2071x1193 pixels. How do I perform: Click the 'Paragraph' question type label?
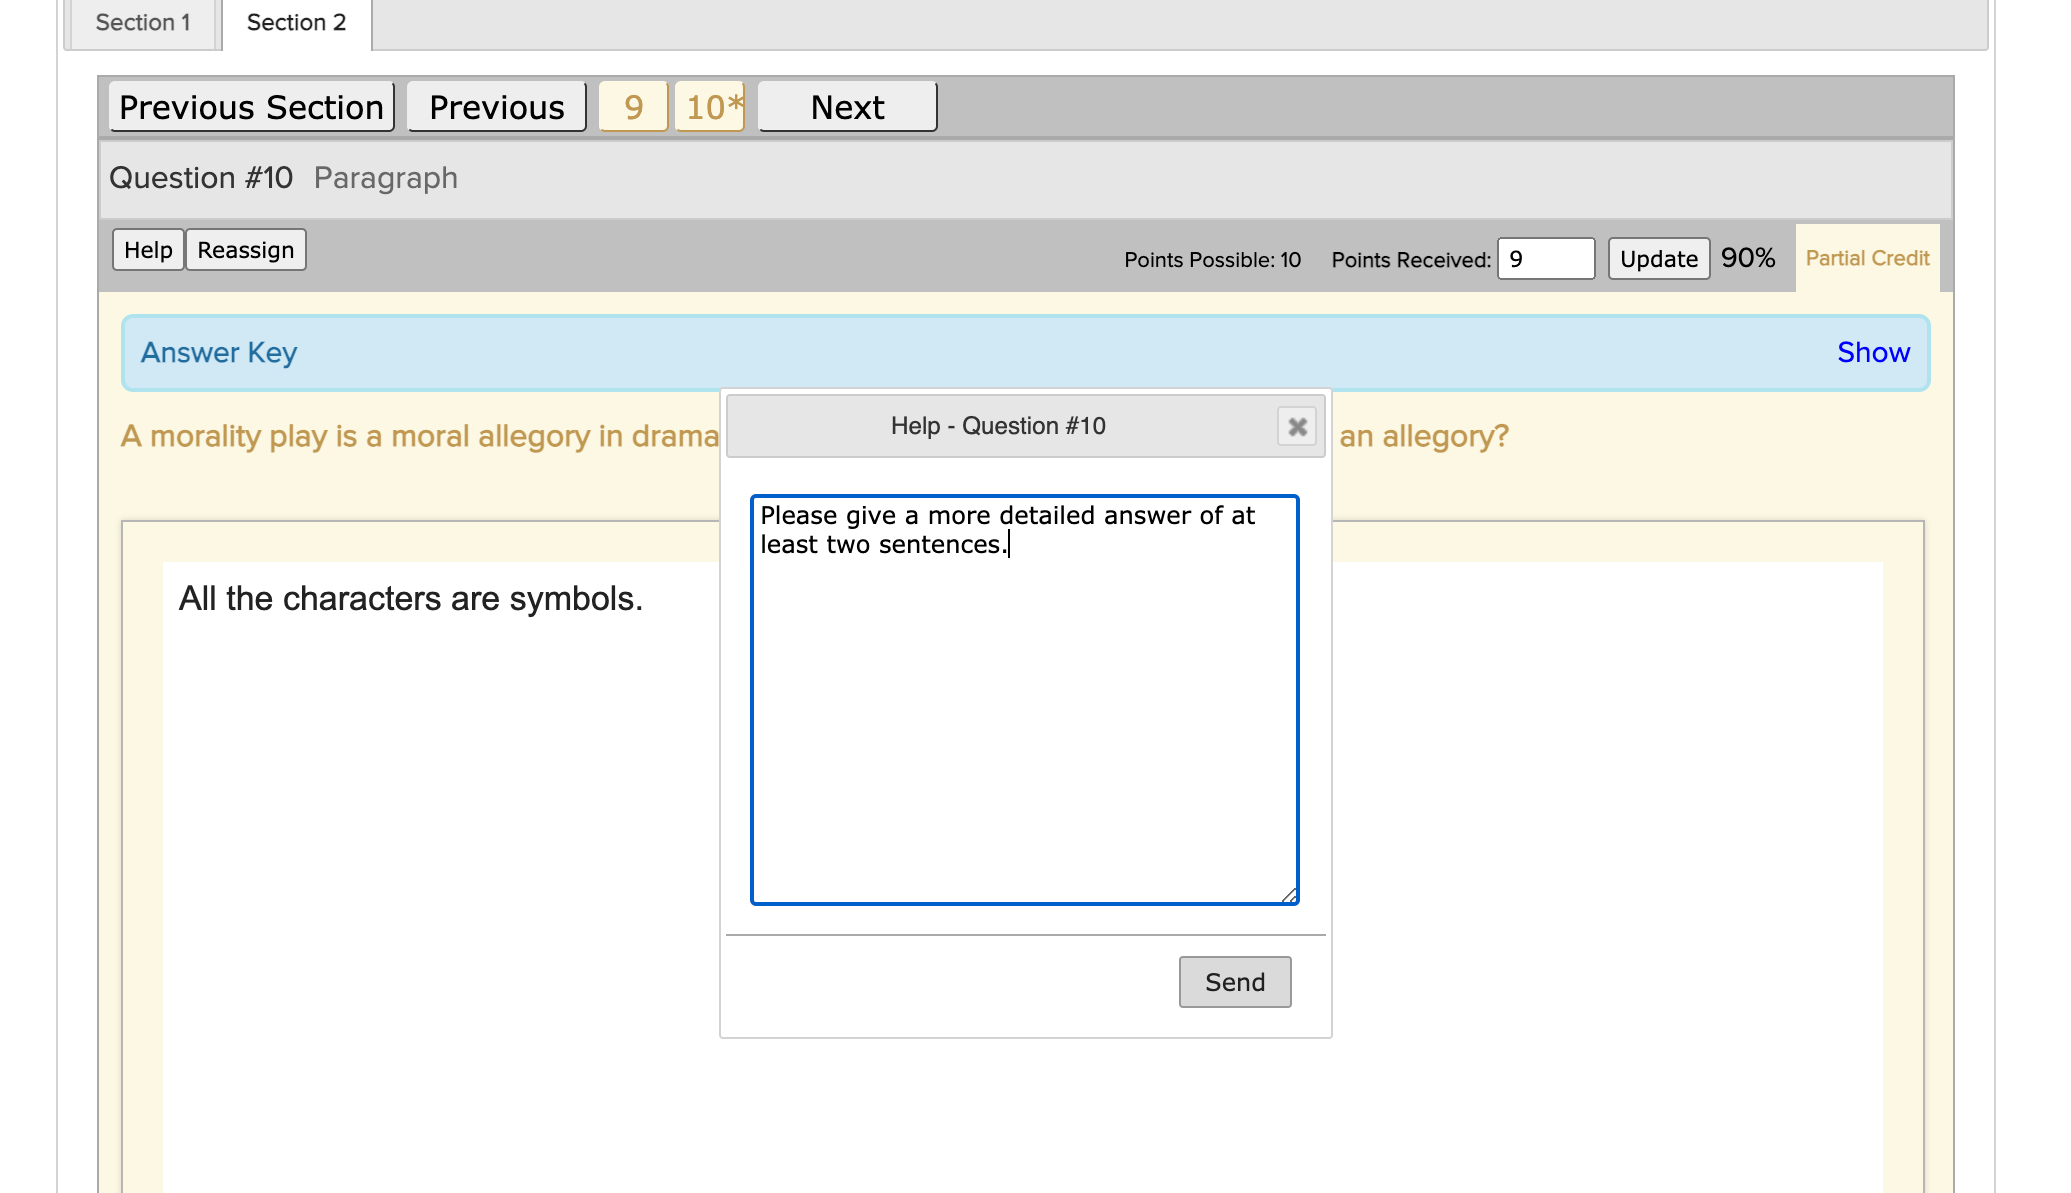tap(386, 178)
